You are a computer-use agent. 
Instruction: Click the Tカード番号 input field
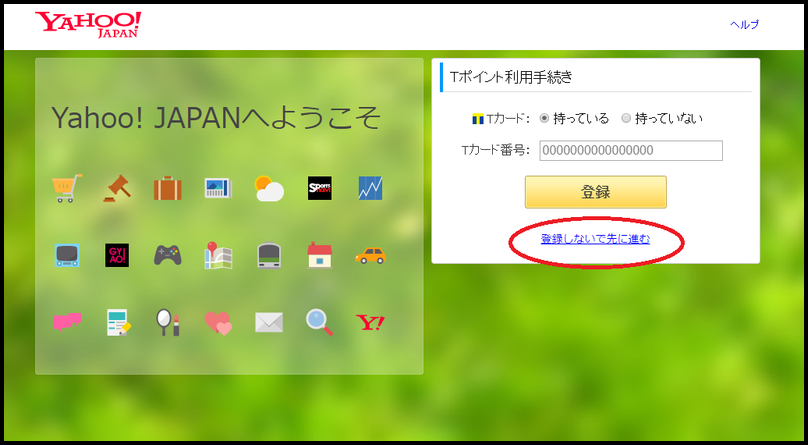[631, 150]
